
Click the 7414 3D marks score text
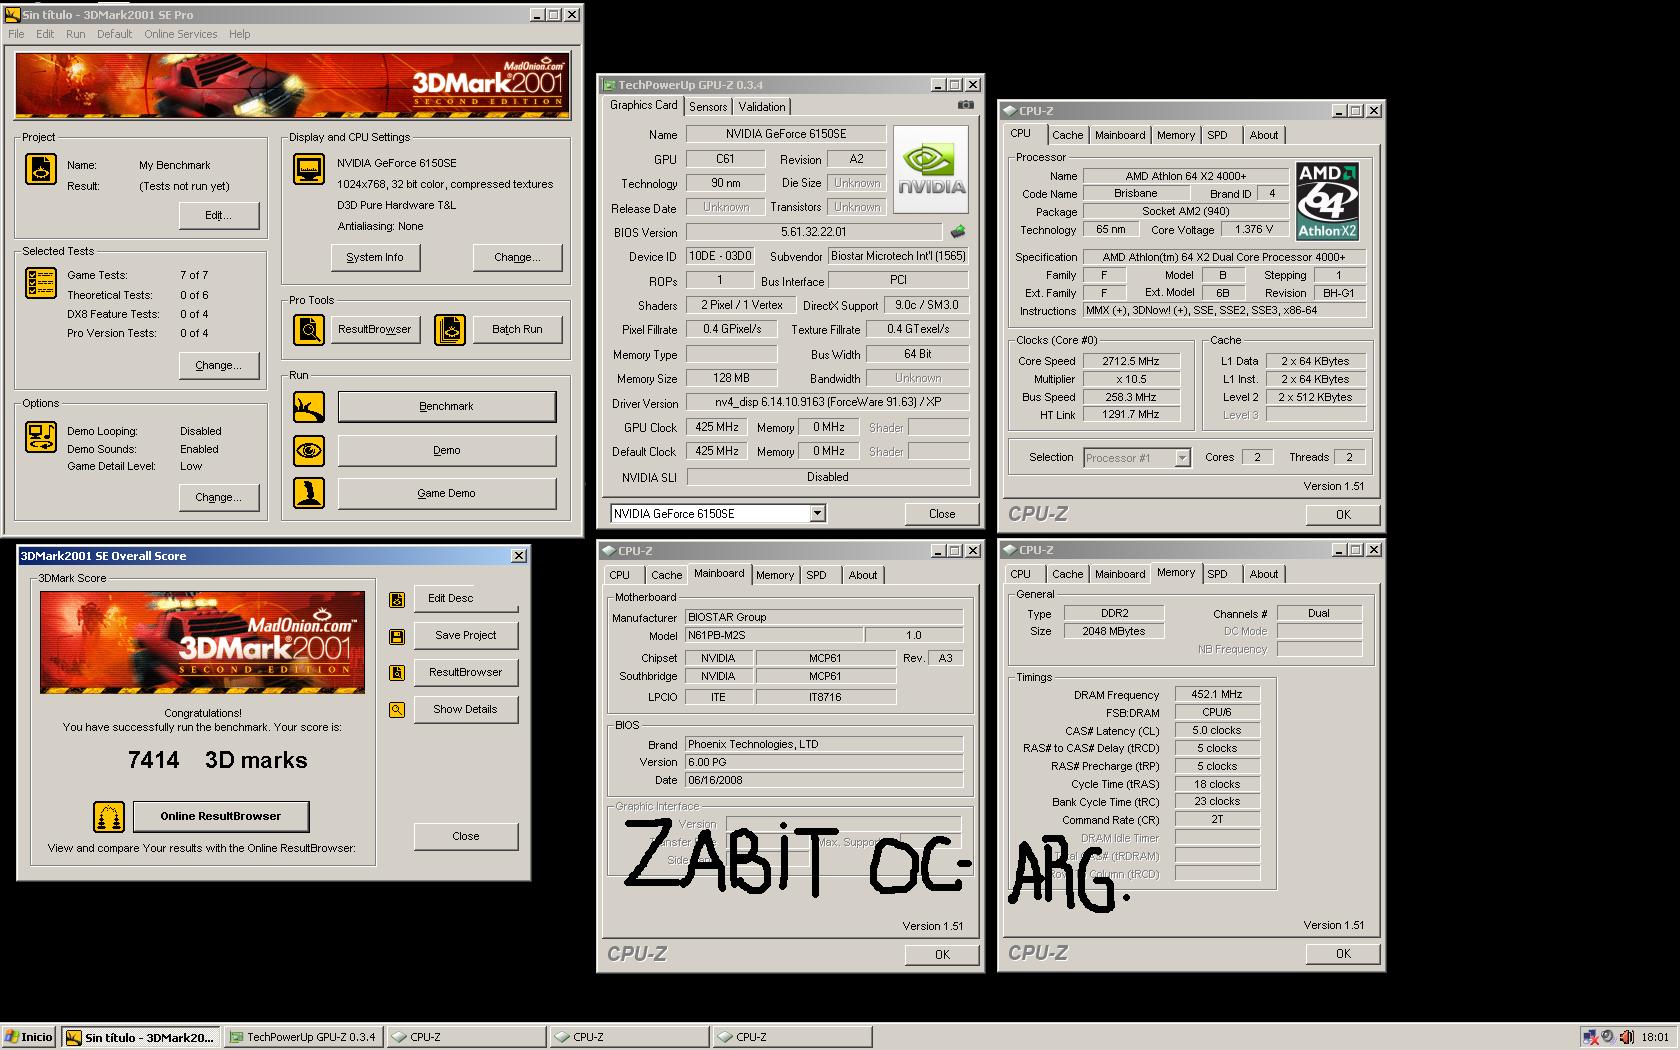coord(218,760)
